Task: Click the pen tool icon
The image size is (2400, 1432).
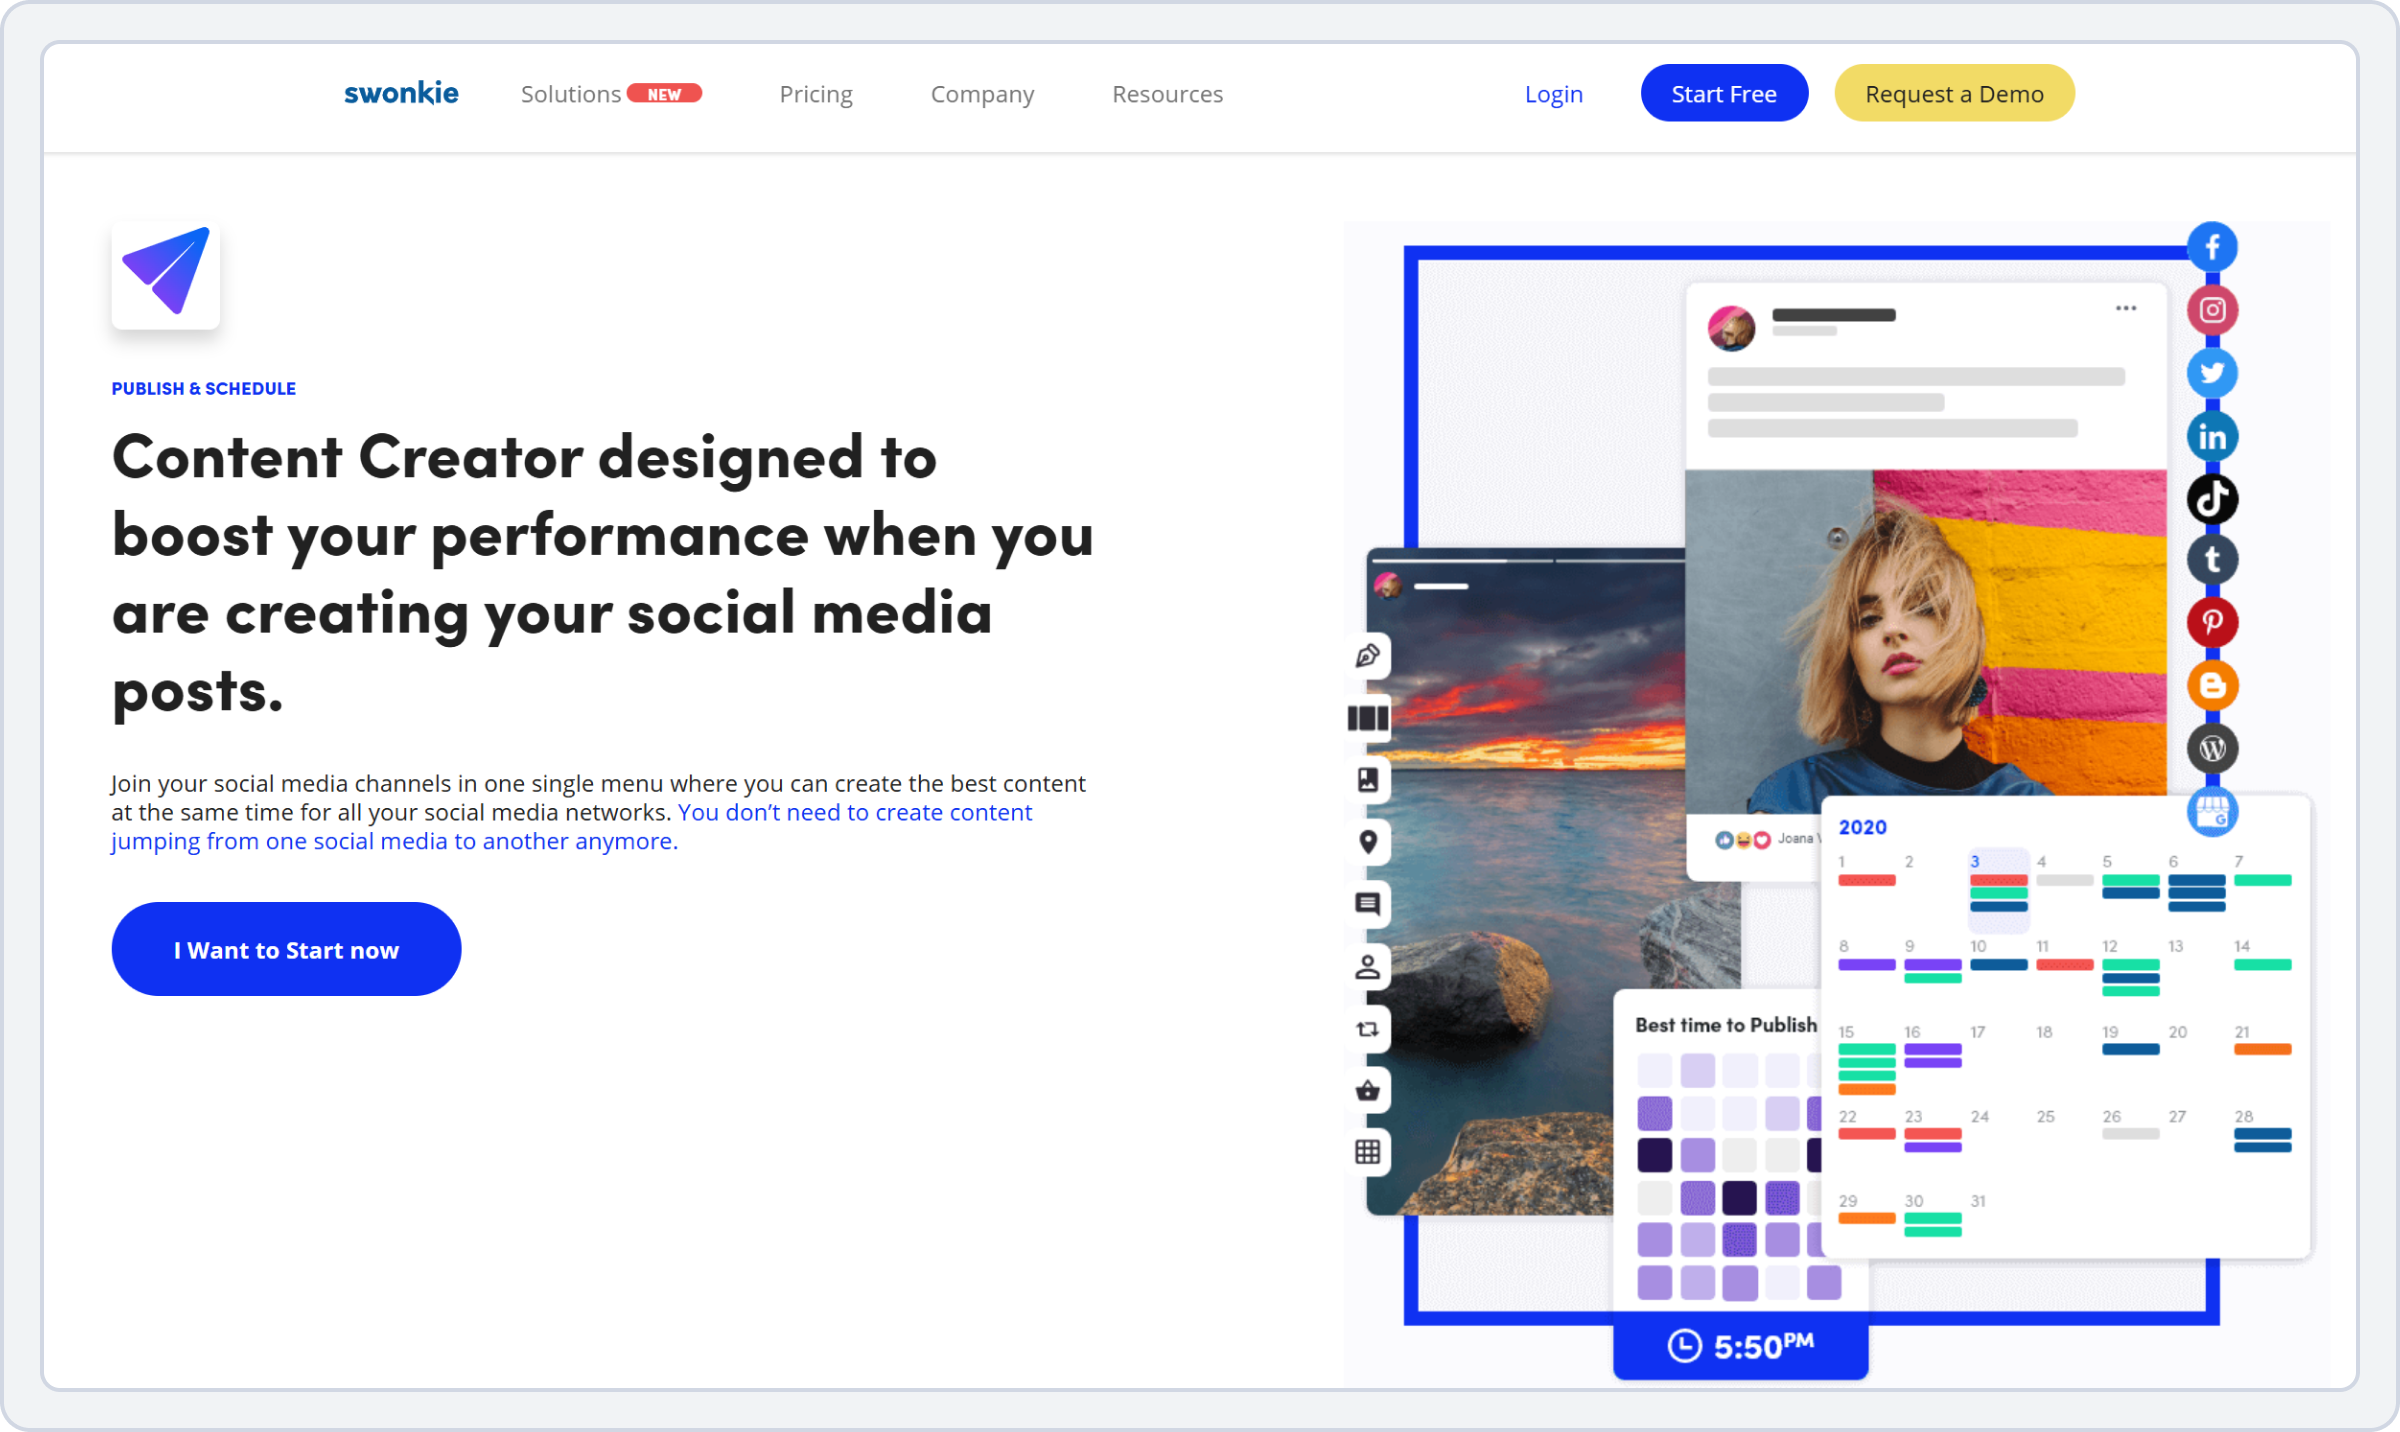Action: click(x=1368, y=656)
